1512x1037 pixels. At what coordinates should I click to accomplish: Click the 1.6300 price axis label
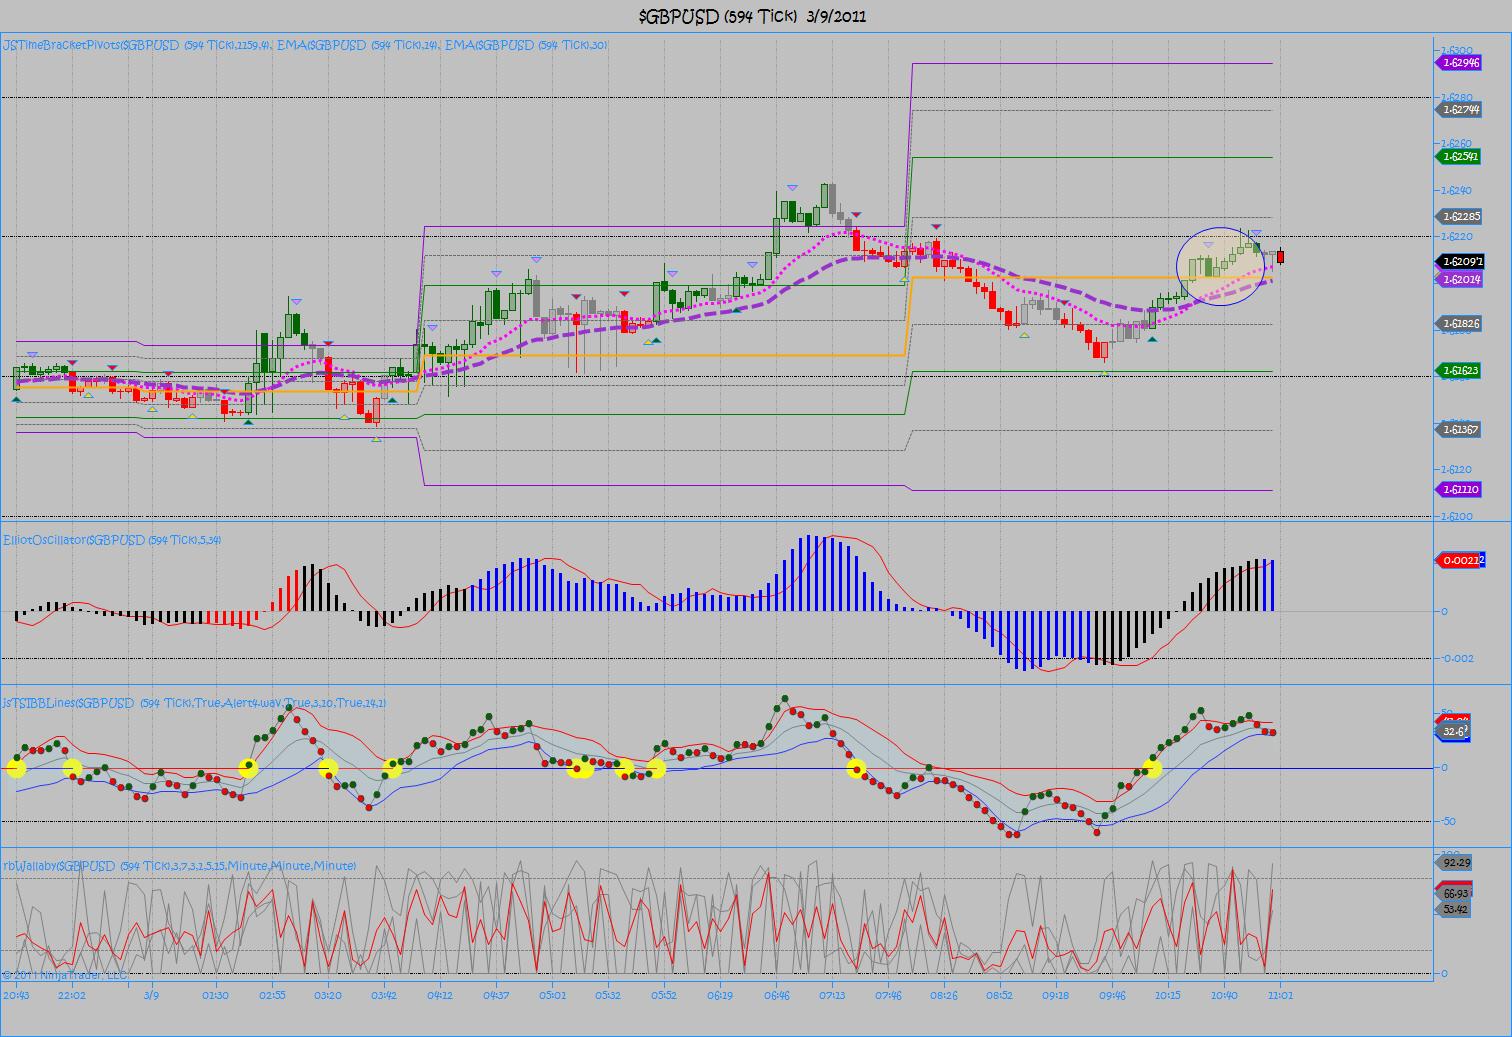[x=1455, y=50]
